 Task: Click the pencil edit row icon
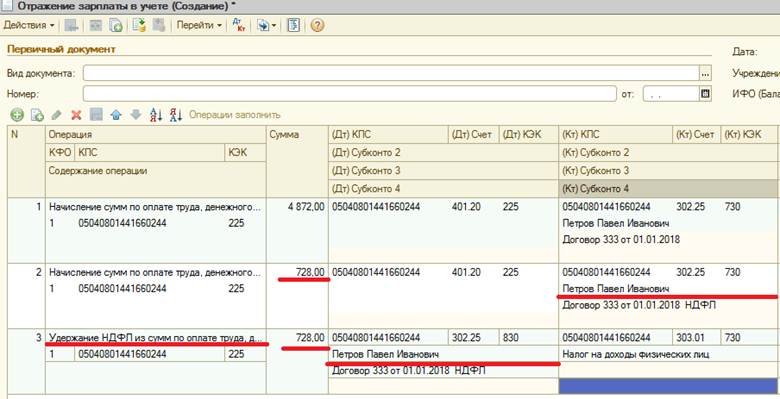click(x=56, y=115)
